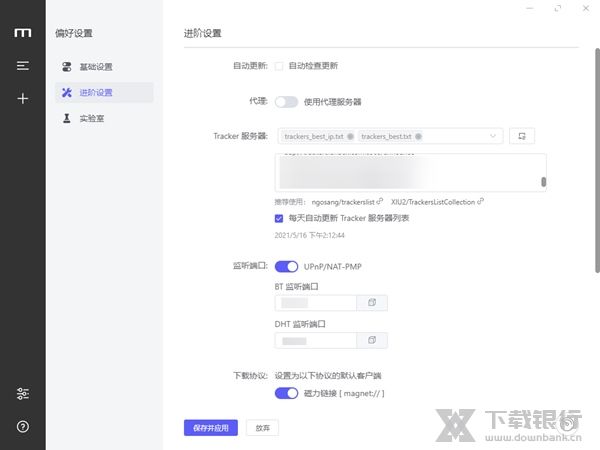Click 放弃 button
This screenshot has height=450, width=600.
coord(262,428)
